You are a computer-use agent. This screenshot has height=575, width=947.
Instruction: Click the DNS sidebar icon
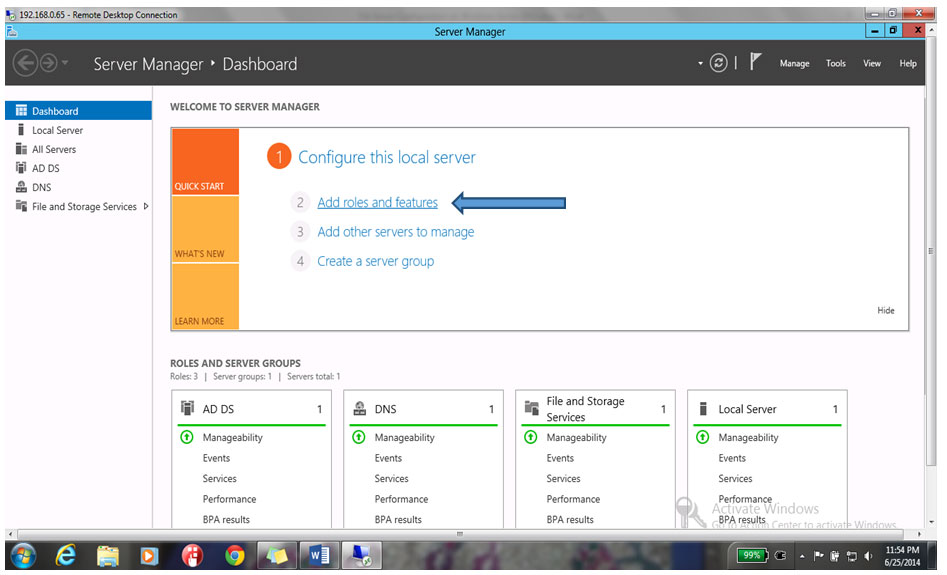21,187
